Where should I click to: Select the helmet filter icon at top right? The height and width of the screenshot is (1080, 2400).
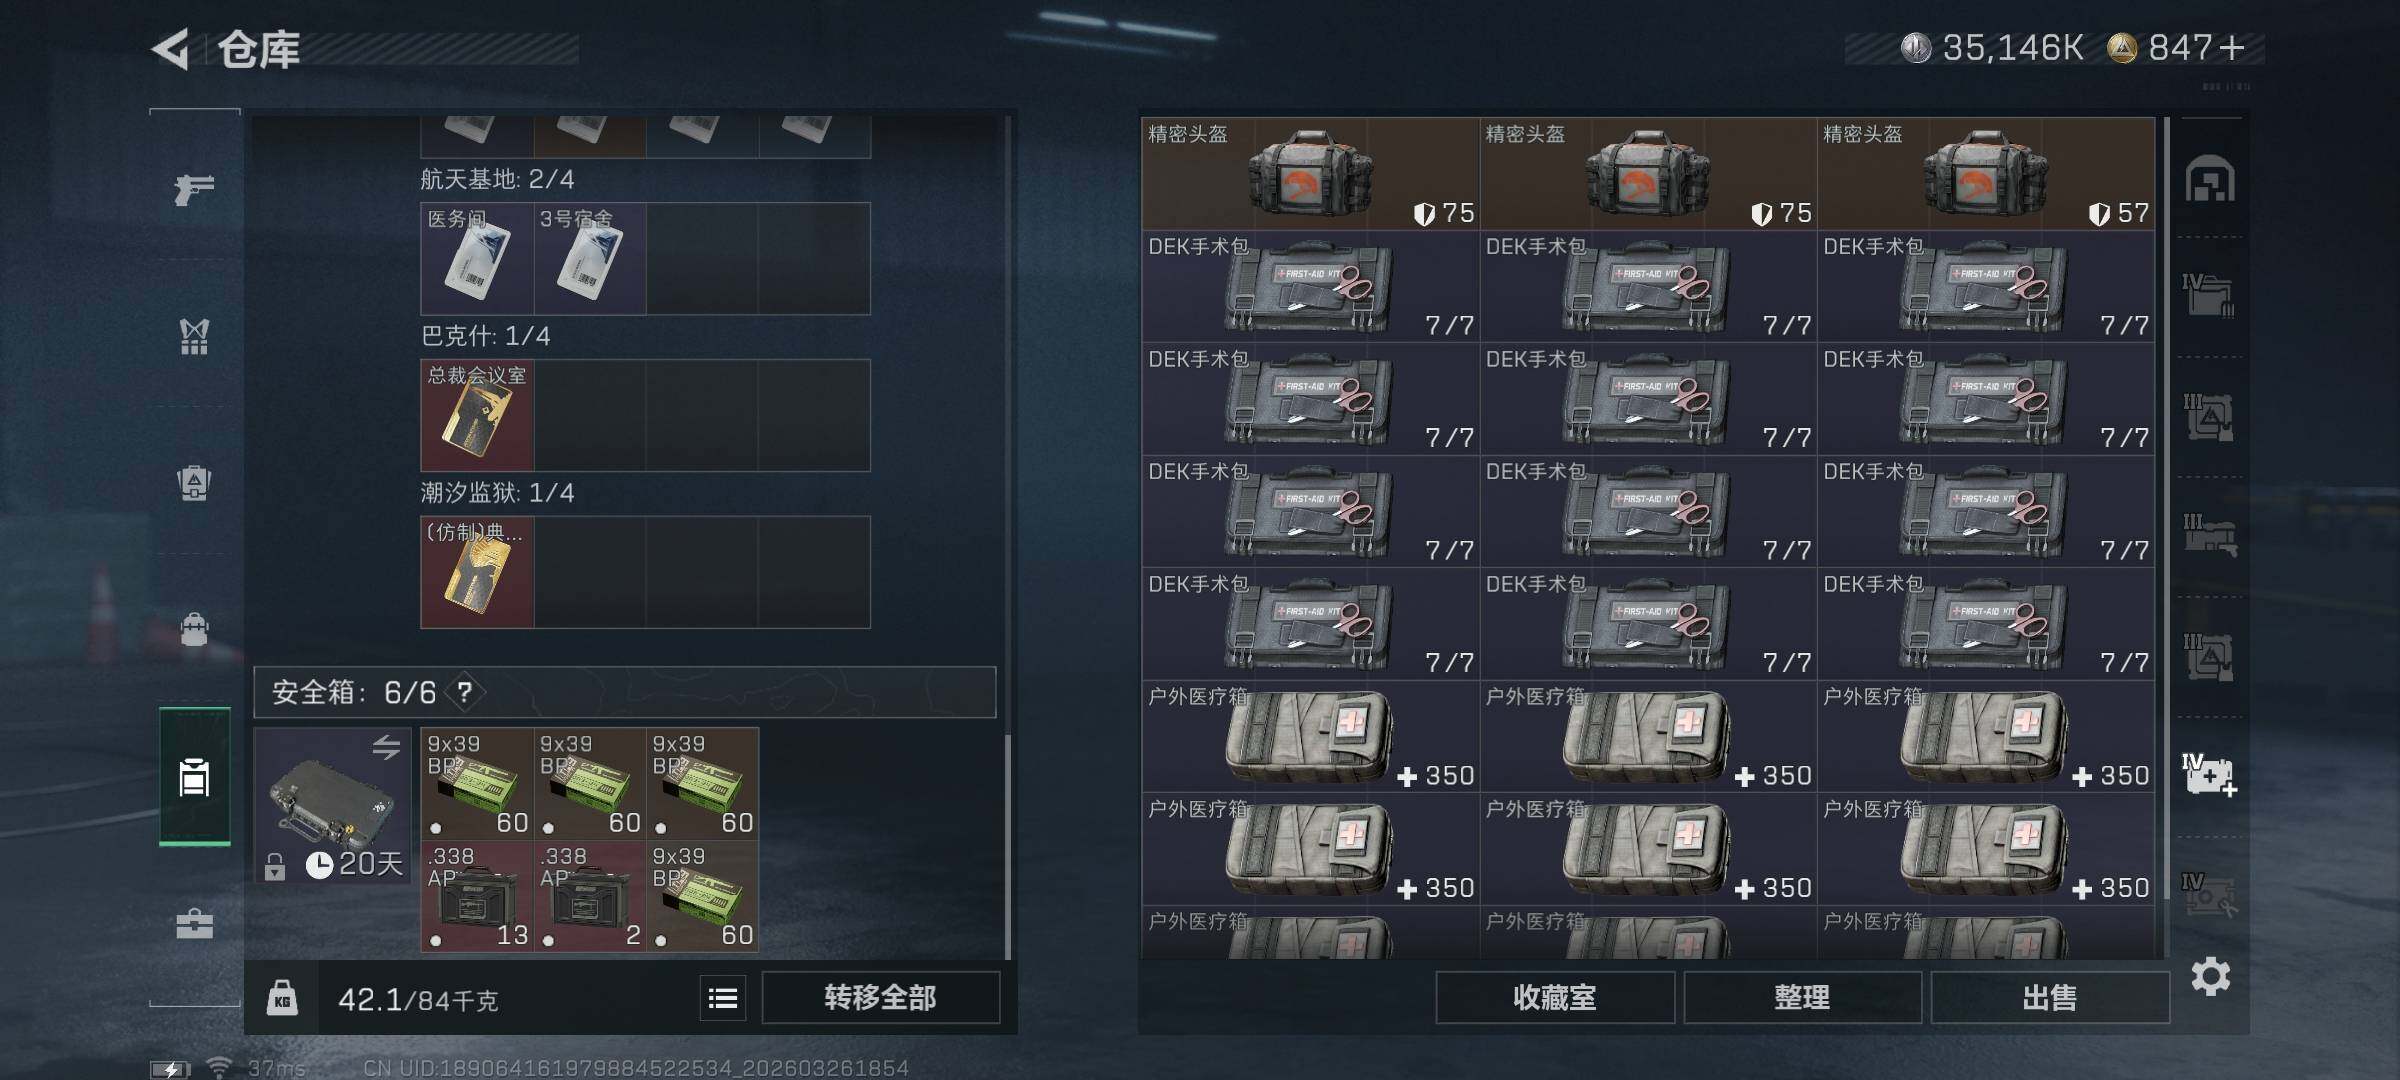[2209, 179]
